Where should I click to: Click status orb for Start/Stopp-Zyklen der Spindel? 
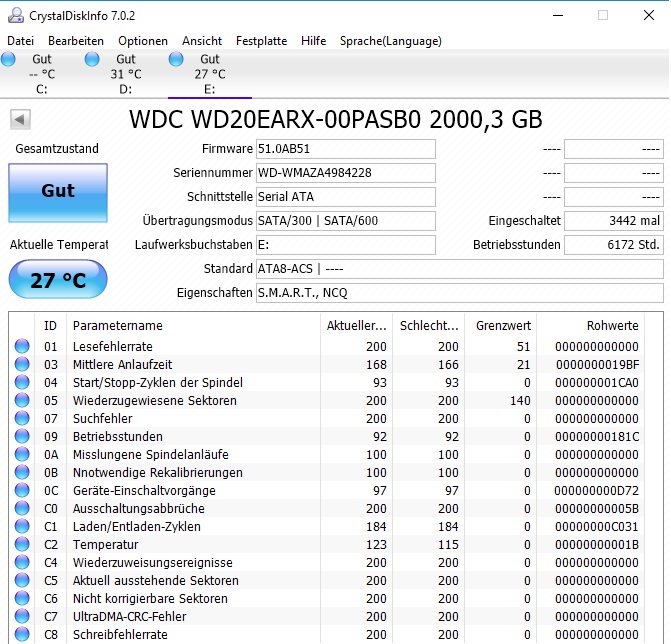pyautogui.click(x=22, y=382)
